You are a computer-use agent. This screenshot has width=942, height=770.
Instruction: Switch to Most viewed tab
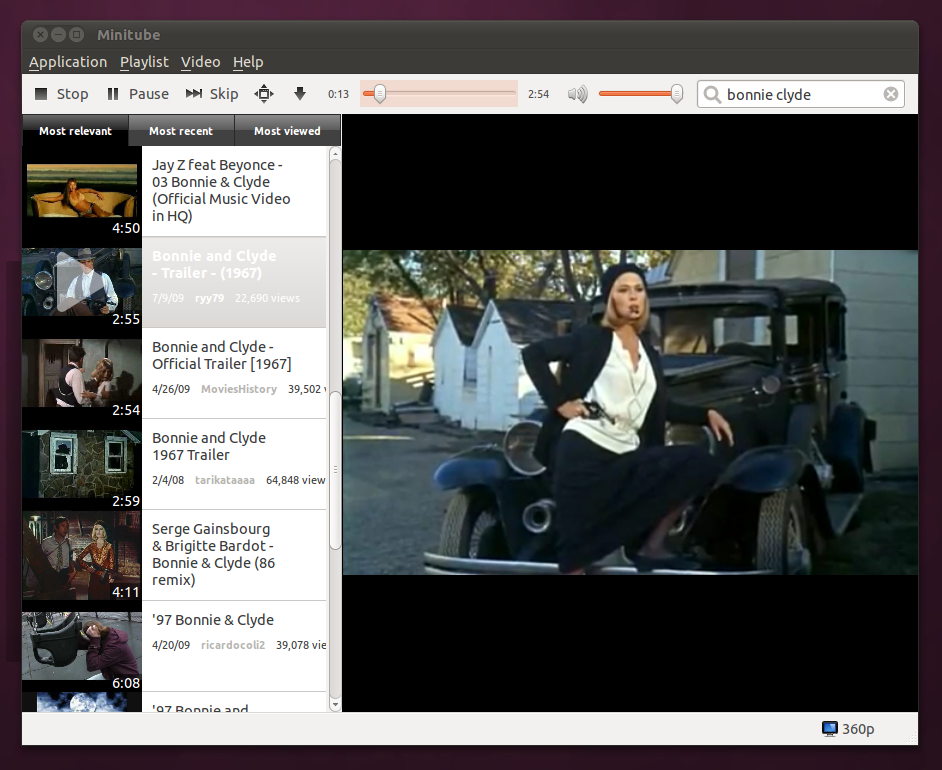287,131
